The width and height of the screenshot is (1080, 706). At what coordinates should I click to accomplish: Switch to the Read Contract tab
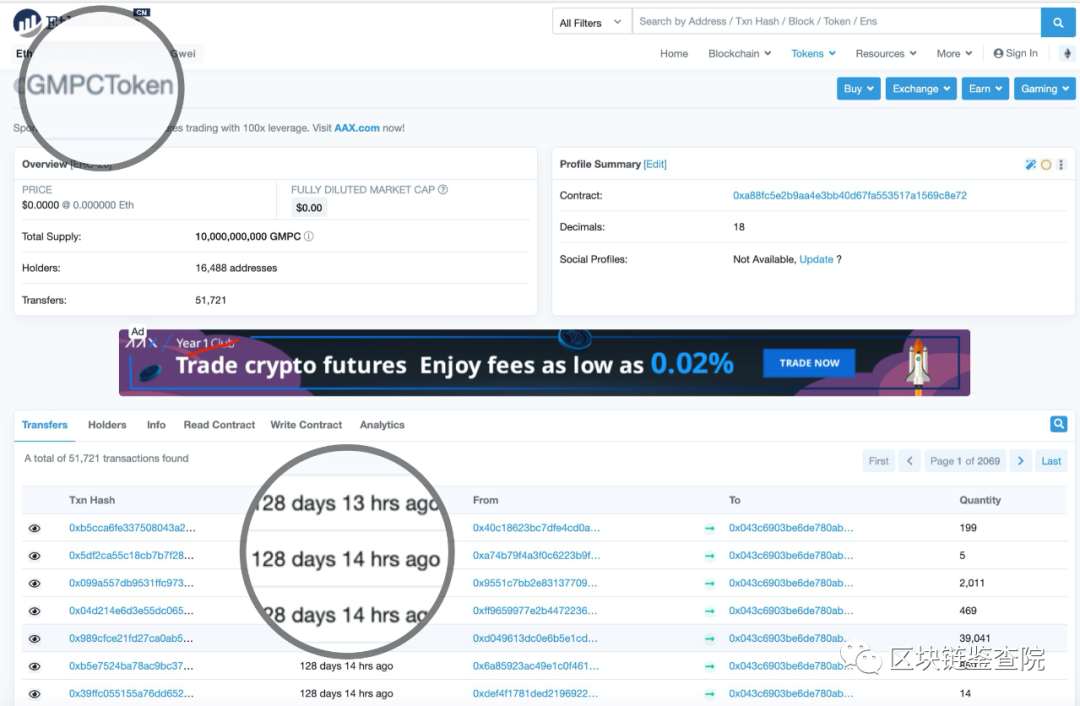coord(219,425)
